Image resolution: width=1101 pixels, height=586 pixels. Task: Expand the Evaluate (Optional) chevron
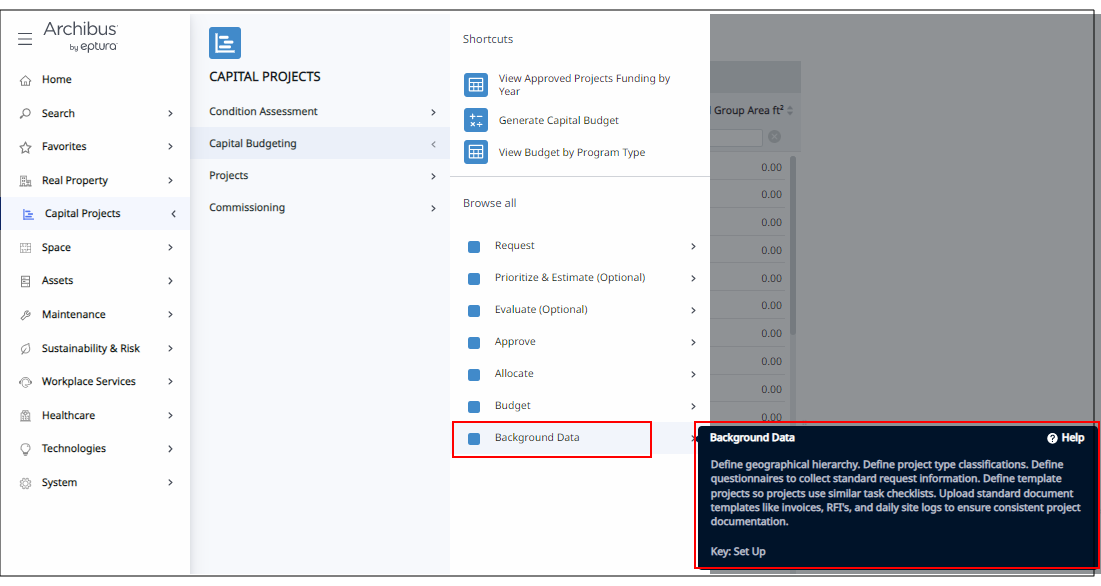[693, 310]
